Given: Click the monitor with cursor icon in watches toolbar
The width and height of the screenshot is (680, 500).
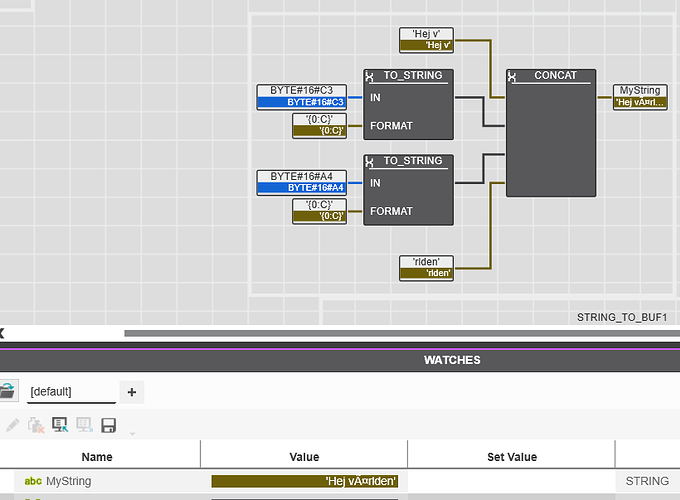Looking at the screenshot, I should (x=60, y=425).
